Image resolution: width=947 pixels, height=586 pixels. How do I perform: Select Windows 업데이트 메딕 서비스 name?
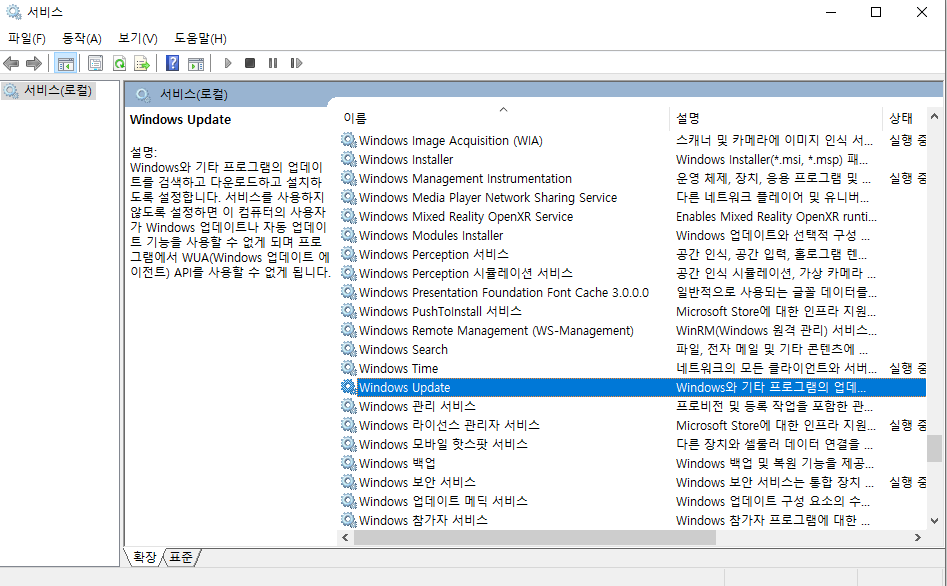pyautogui.click(x=443, y=501)
